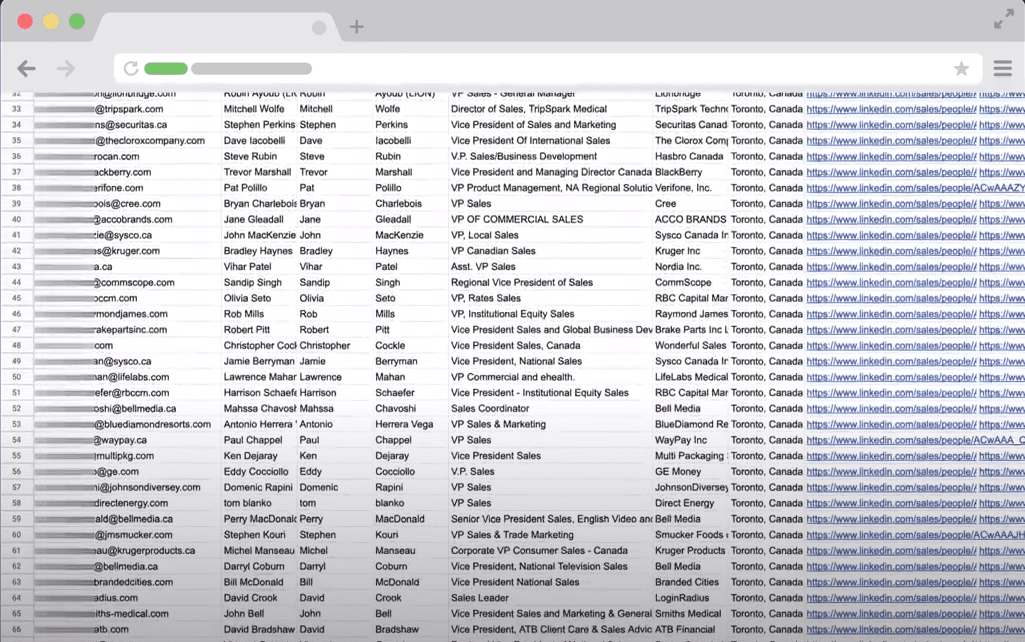Click the browser forward arrow
Image resolution: width=1025 pixels, height=642 pixels.
pos(66,68)
